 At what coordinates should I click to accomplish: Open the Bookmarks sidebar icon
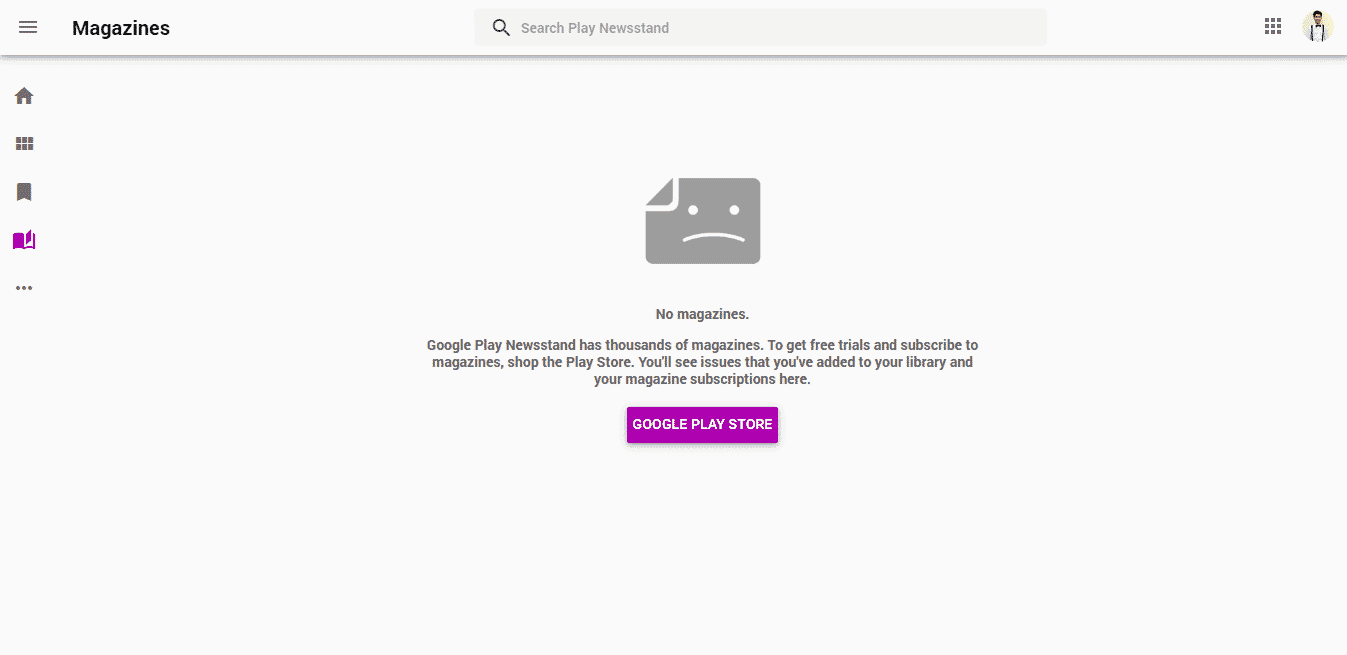click(24, 192)
